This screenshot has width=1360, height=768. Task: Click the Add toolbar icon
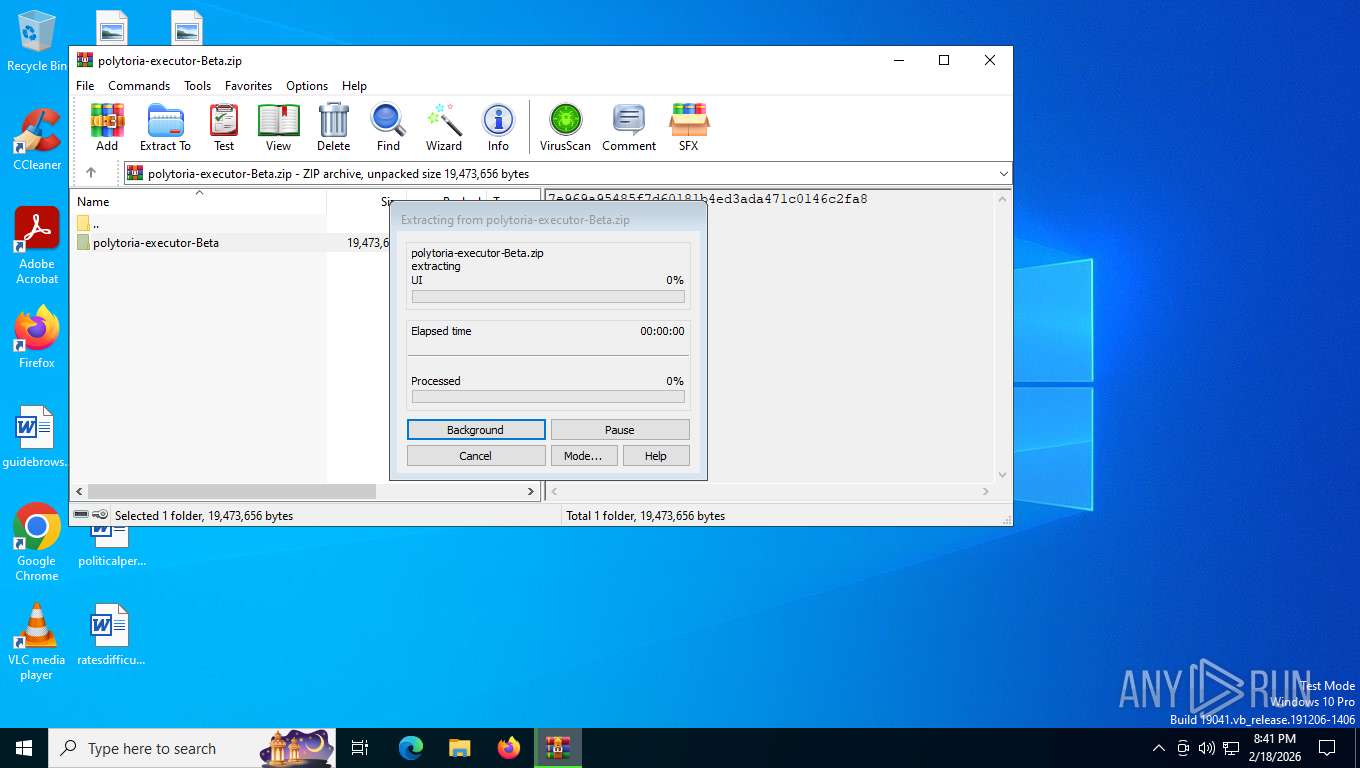(107, 127)
